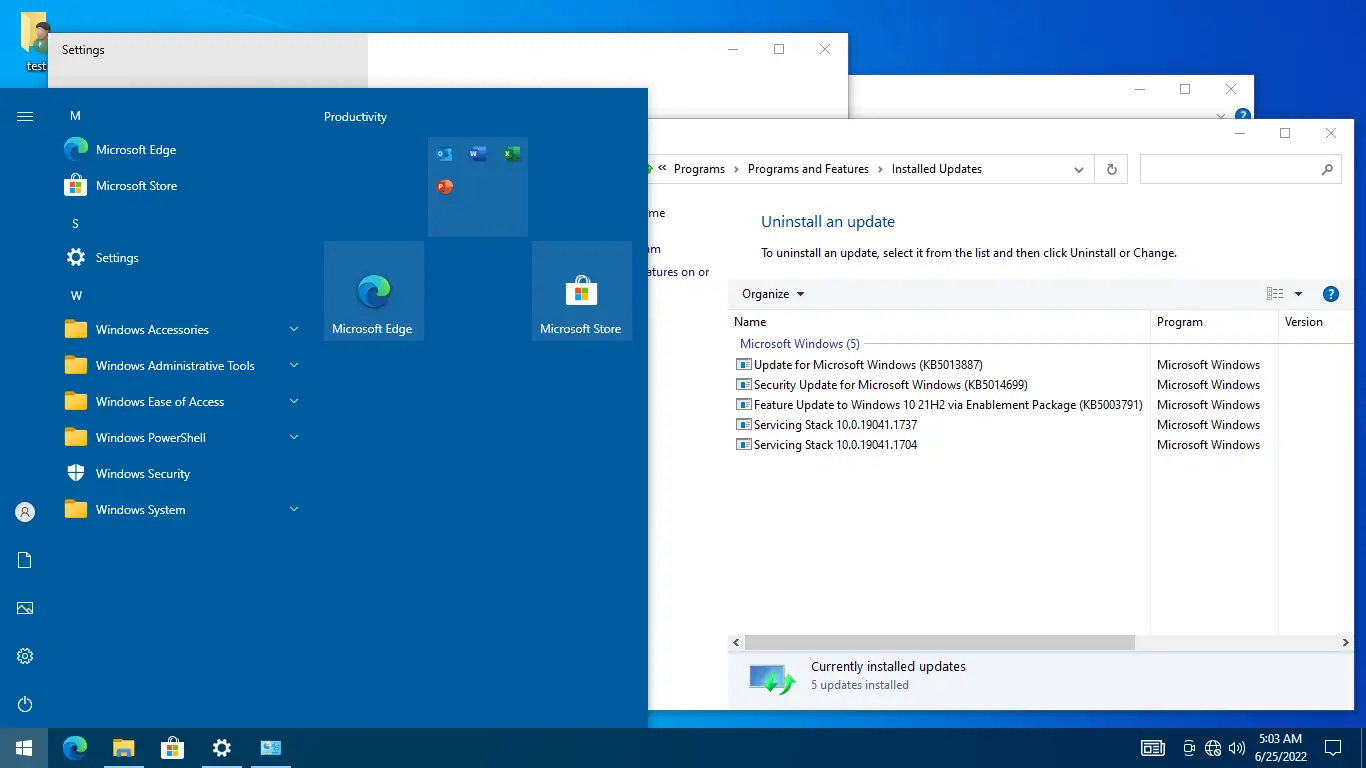The height and width of the screenshot is (768, 1366).
Task: Click the letter M app list header
Action: (75, 116)
